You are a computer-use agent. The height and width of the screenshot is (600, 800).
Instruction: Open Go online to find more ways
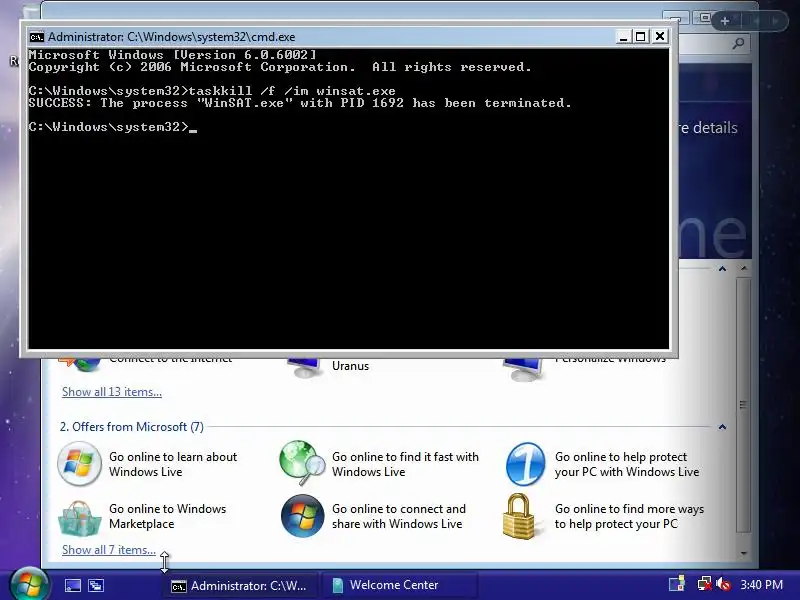(630, 516)
